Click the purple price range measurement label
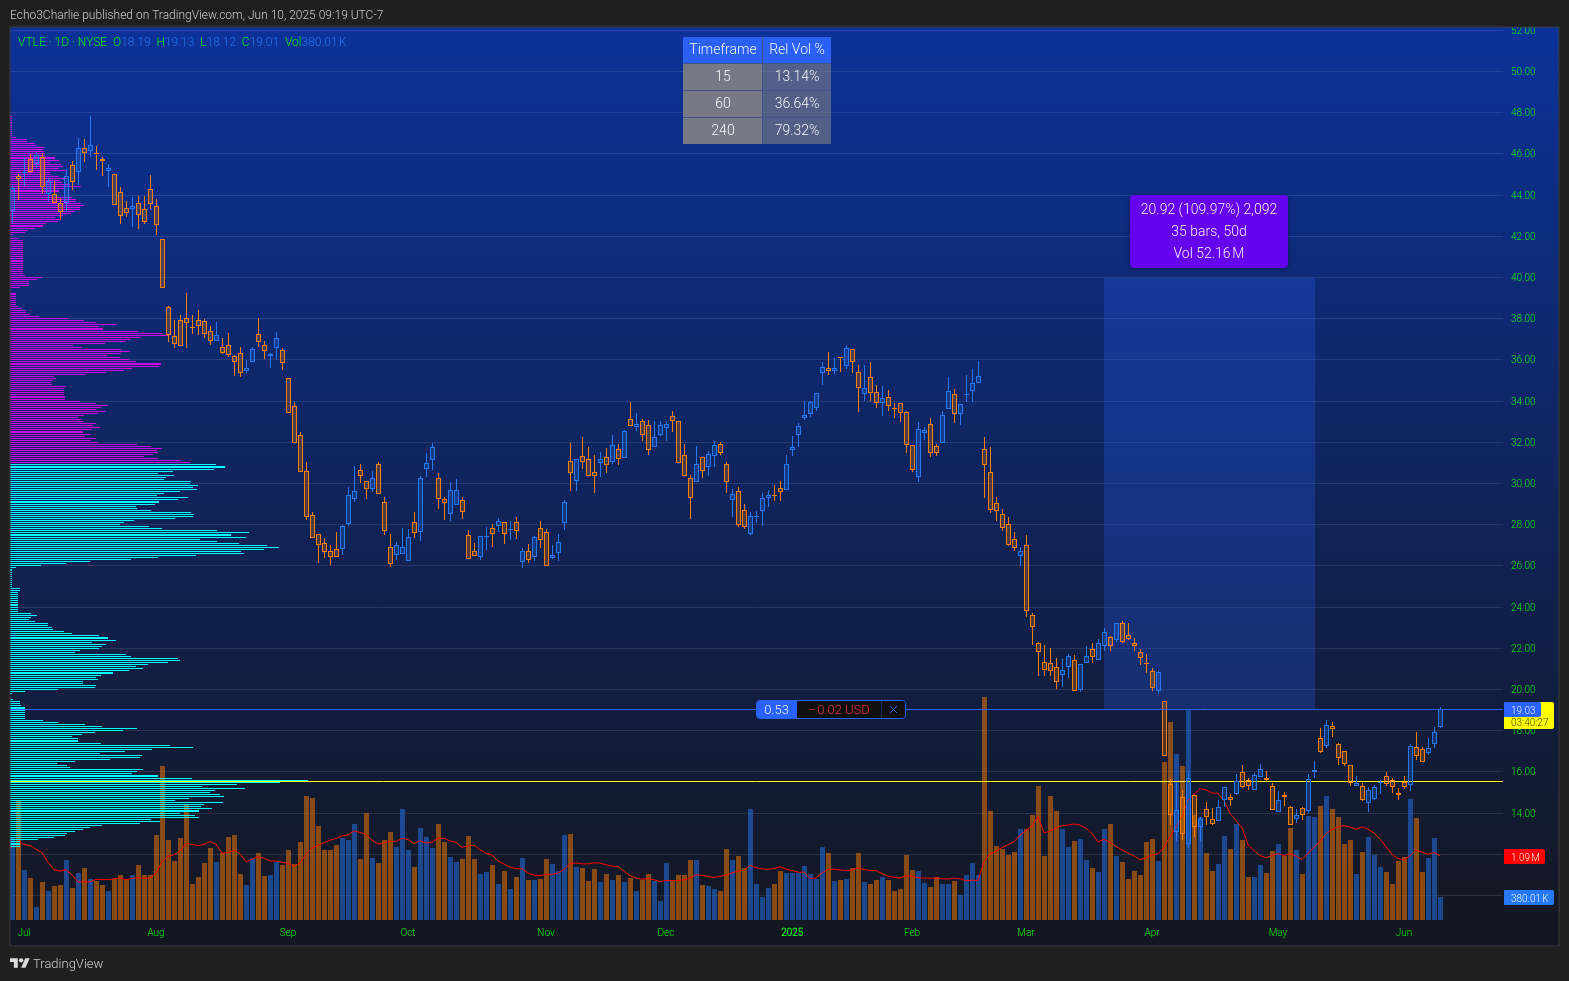Screen dimensions: 1569x981 (1209, 231)
